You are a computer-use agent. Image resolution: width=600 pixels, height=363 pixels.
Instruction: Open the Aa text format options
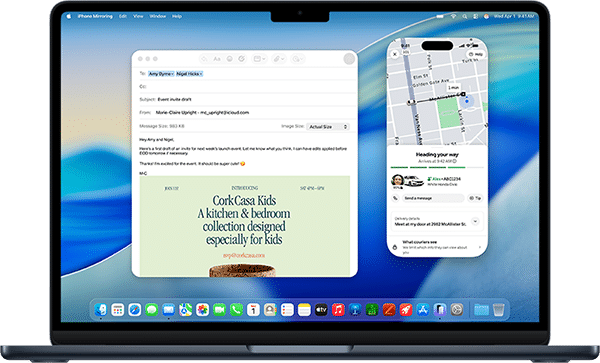click(x=217, y=59)
